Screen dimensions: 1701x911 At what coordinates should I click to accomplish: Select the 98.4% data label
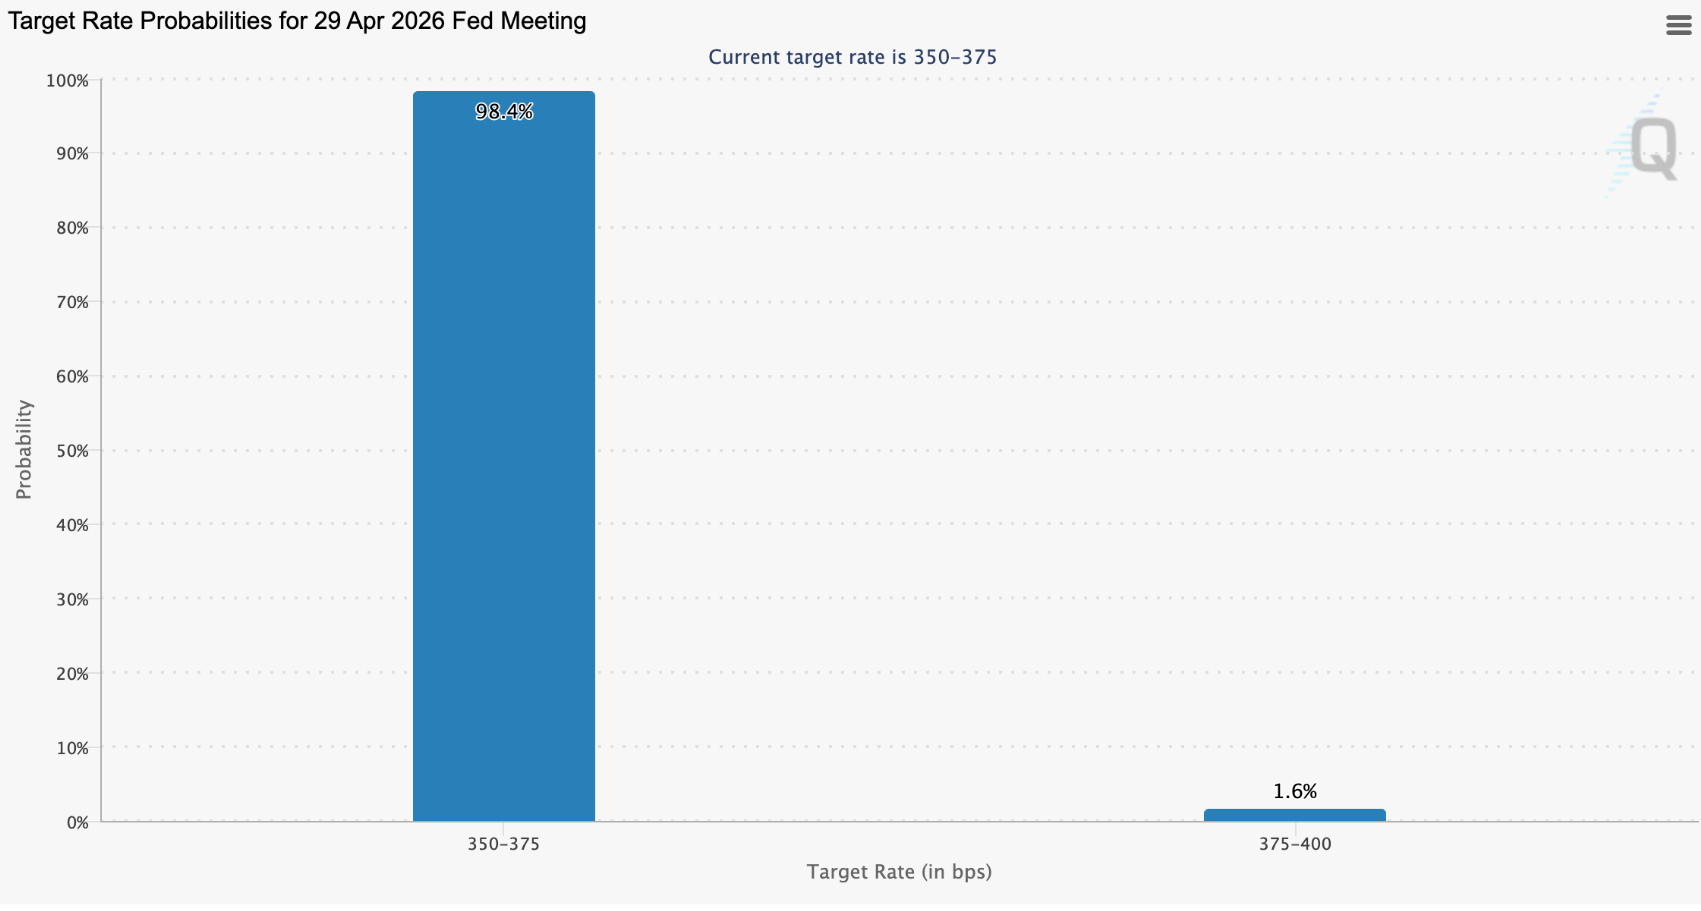click(x=504, y=112)
